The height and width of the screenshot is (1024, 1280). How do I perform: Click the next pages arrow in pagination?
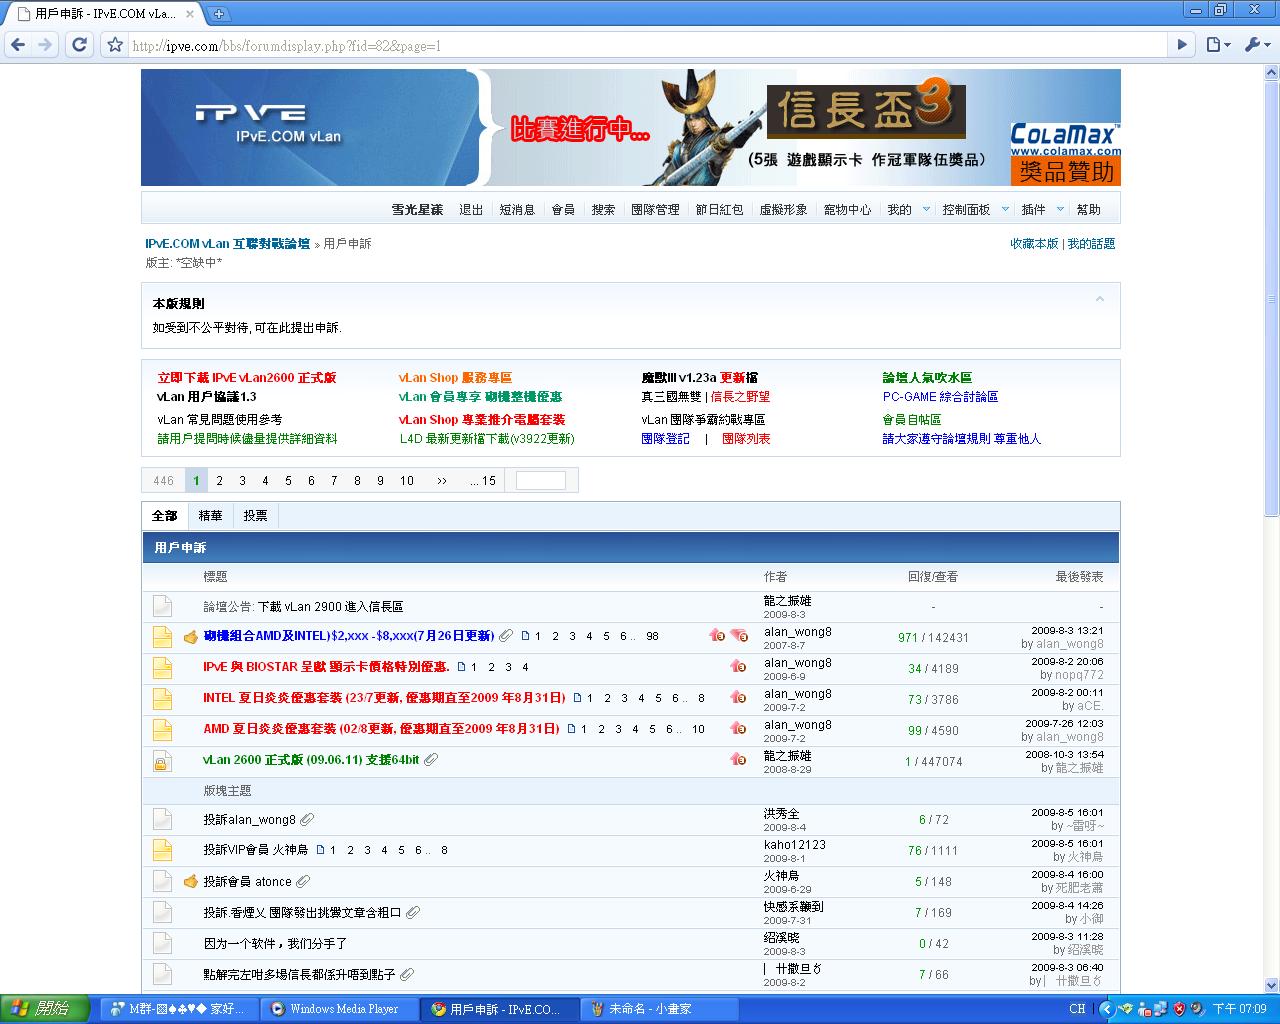coord(442,481)
